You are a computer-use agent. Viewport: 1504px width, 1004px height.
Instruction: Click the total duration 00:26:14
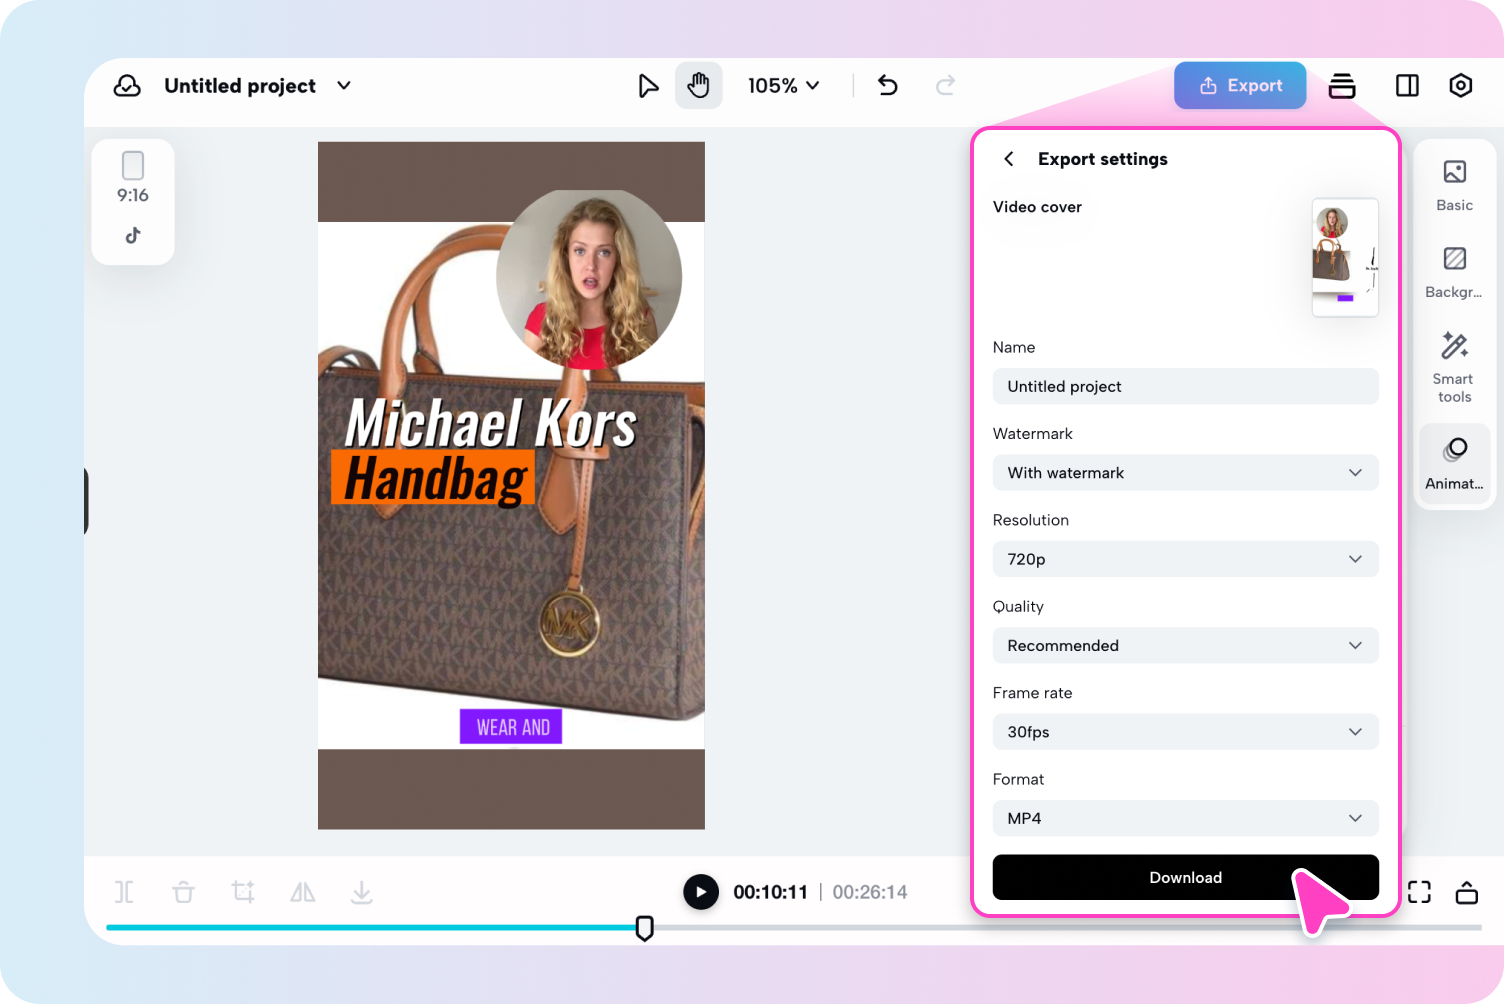(870, 893)
